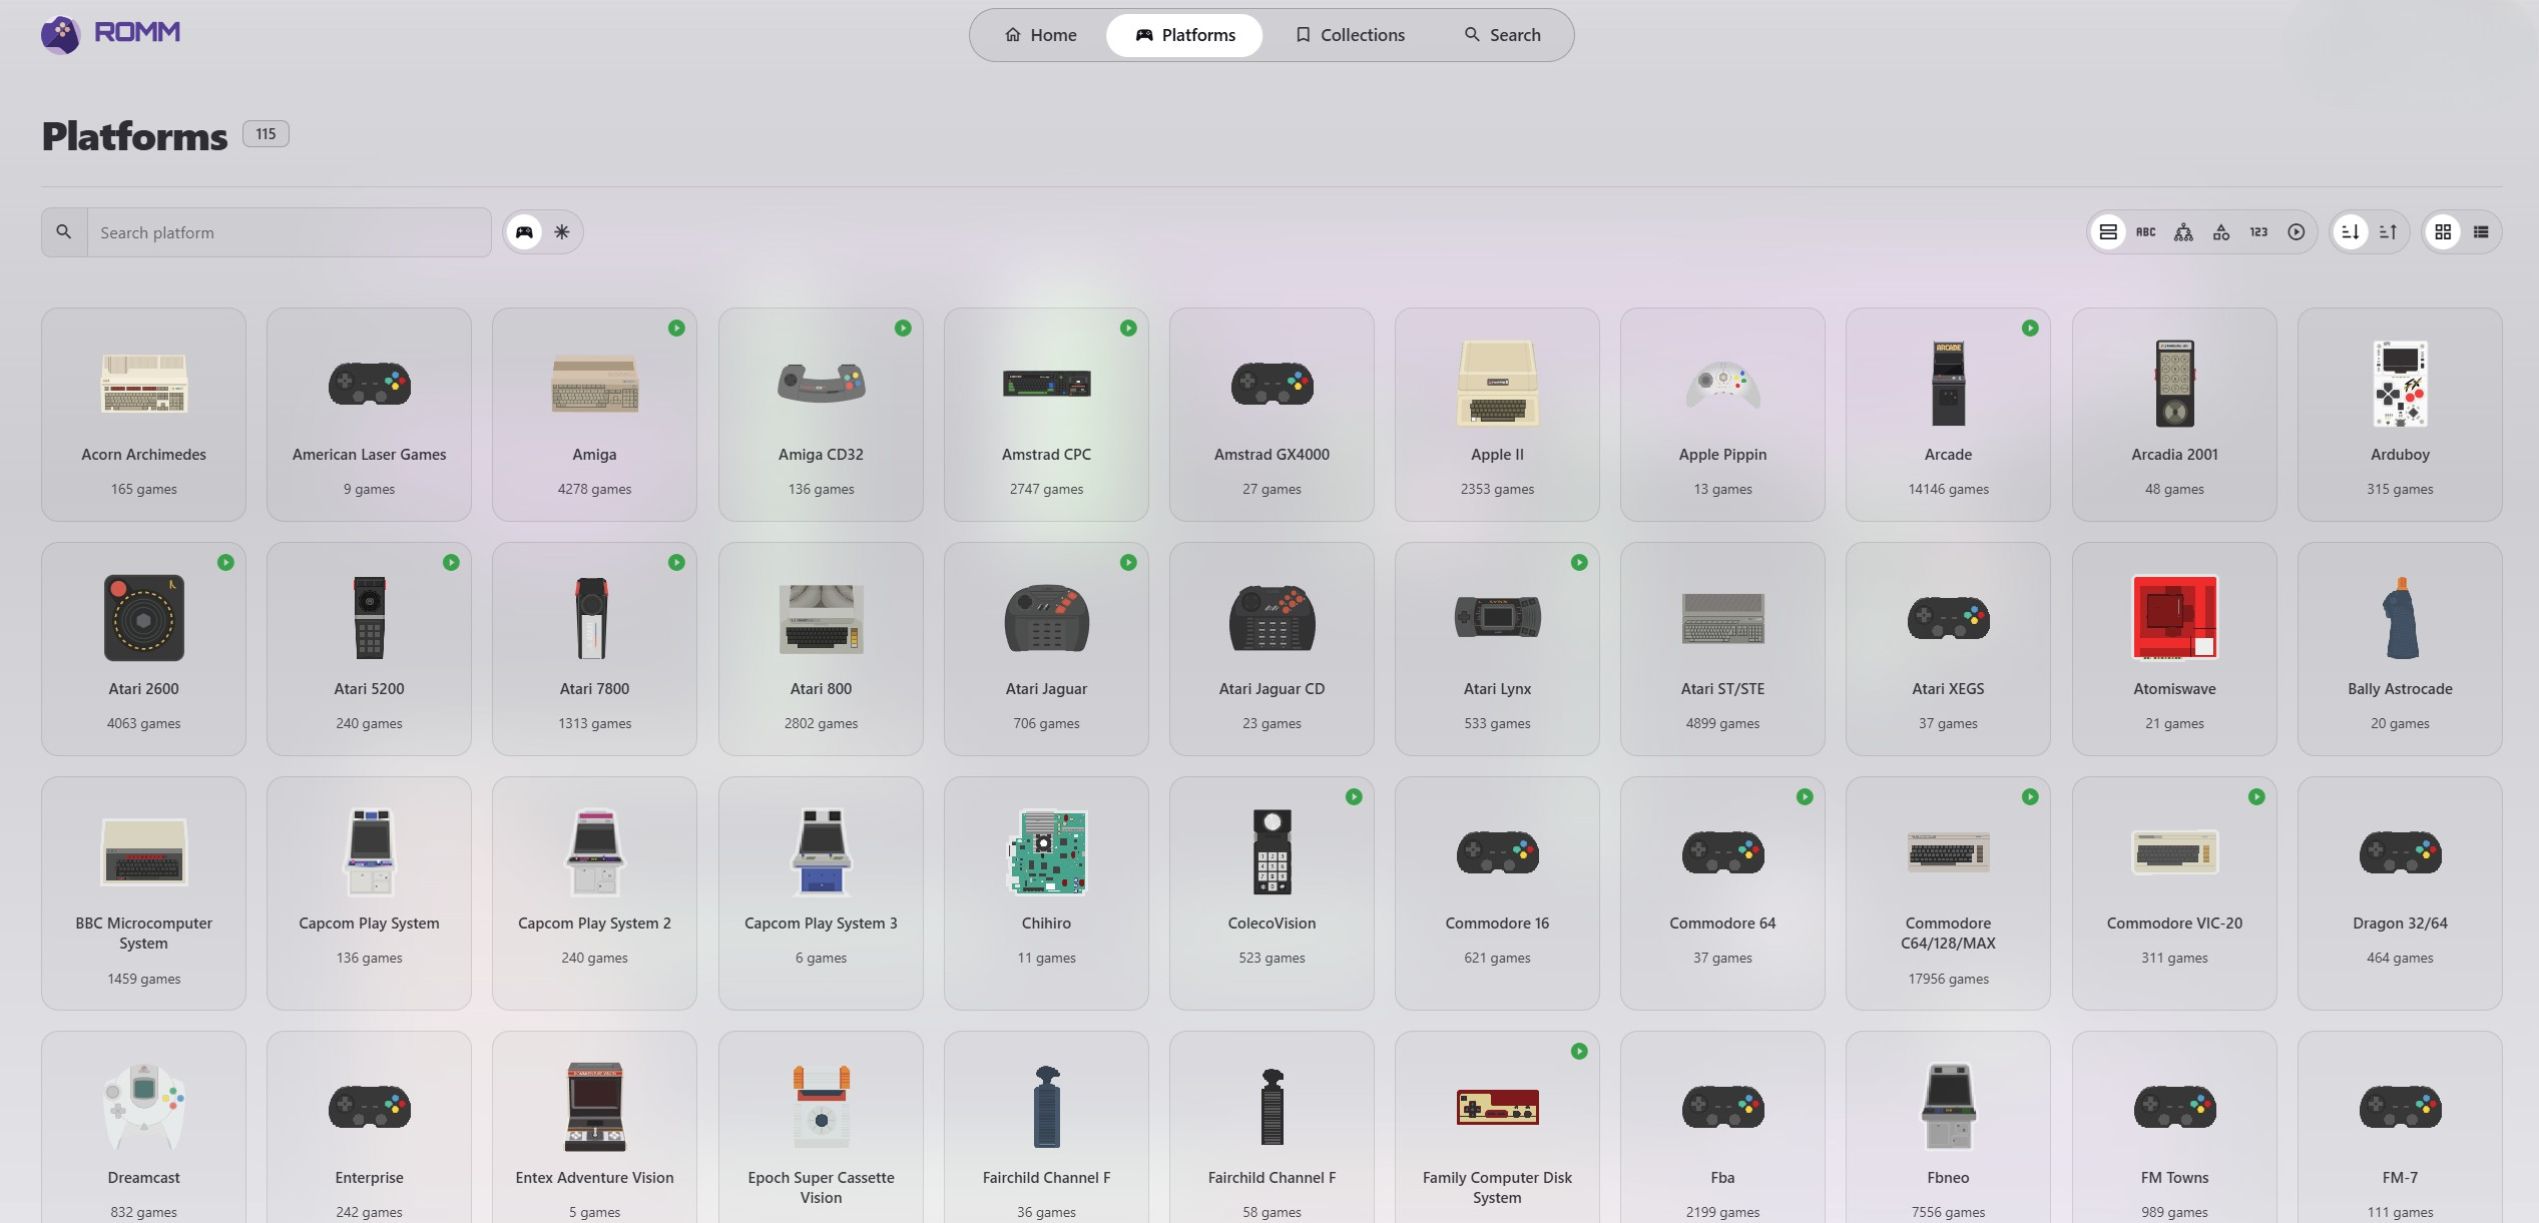Group platforms by category shapes icon
The image size is (2539, 1223).
coord(2221,232)
